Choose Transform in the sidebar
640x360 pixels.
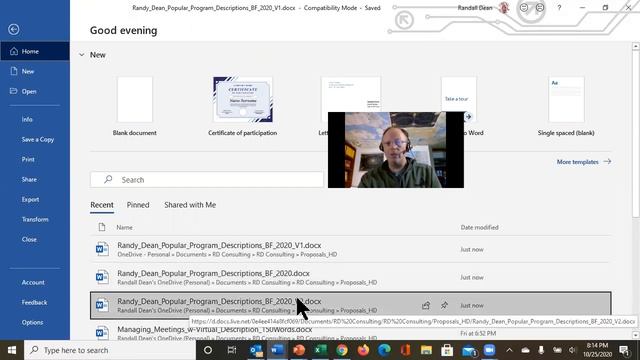35,220
